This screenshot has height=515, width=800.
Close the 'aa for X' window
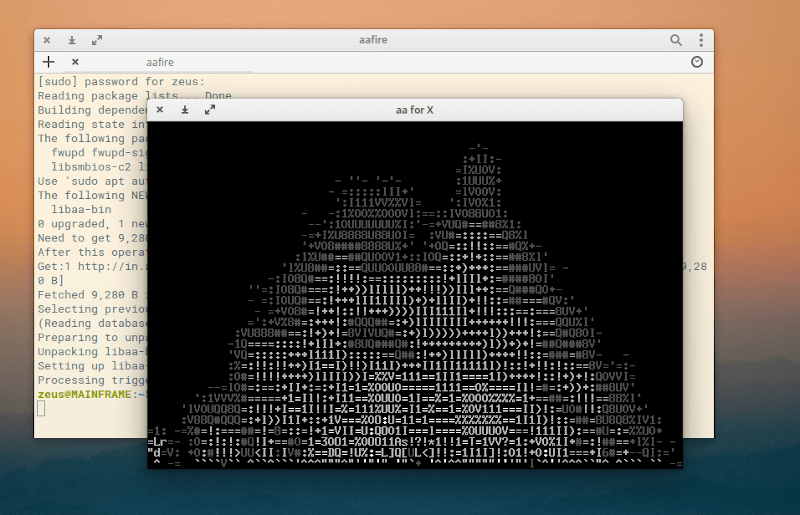click(160, 109)
